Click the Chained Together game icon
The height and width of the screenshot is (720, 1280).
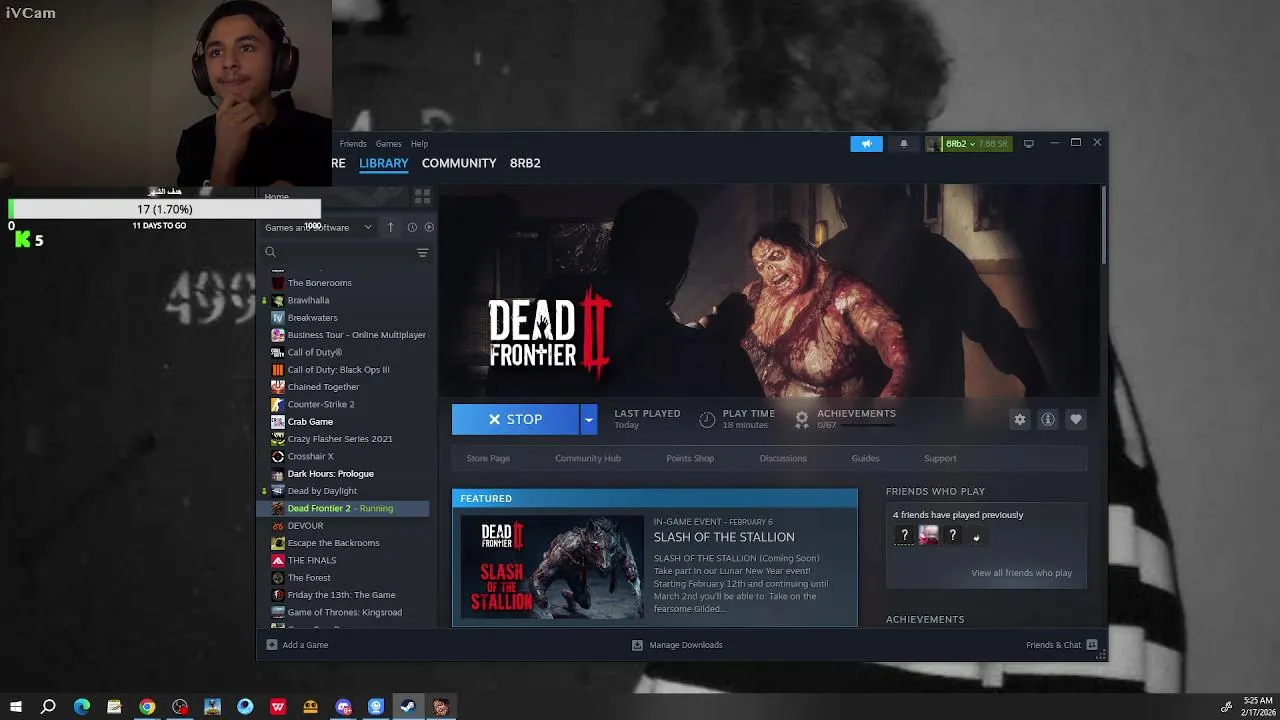[x=278, y=387]
